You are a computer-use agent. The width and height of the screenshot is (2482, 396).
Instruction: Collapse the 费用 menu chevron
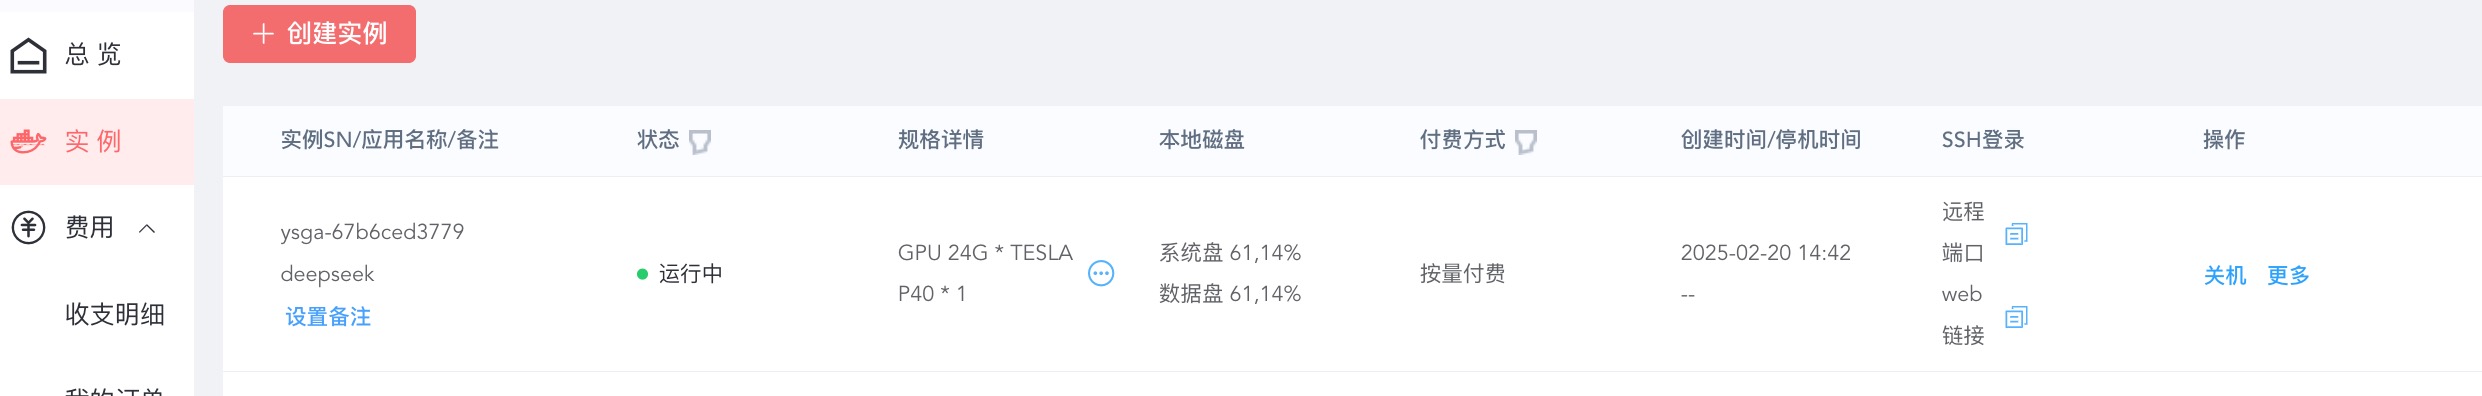point(147,229)
